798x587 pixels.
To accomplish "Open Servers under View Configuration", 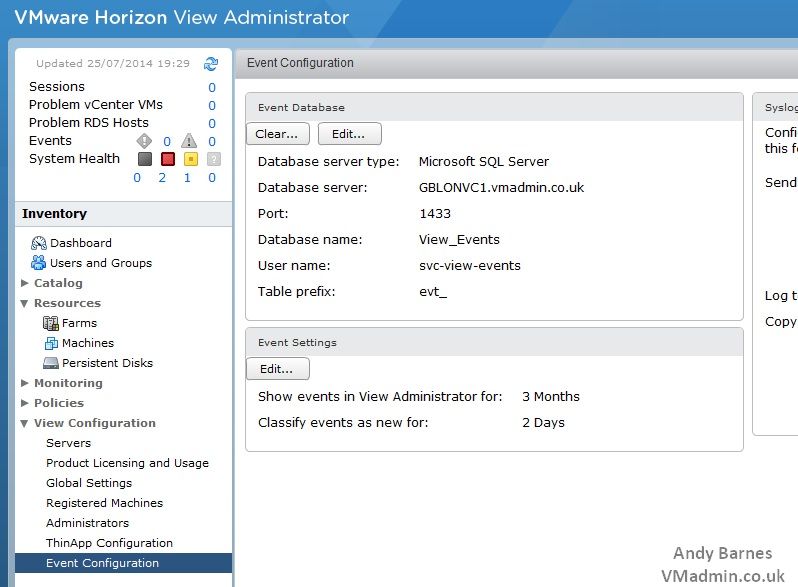I will (68, 443).
